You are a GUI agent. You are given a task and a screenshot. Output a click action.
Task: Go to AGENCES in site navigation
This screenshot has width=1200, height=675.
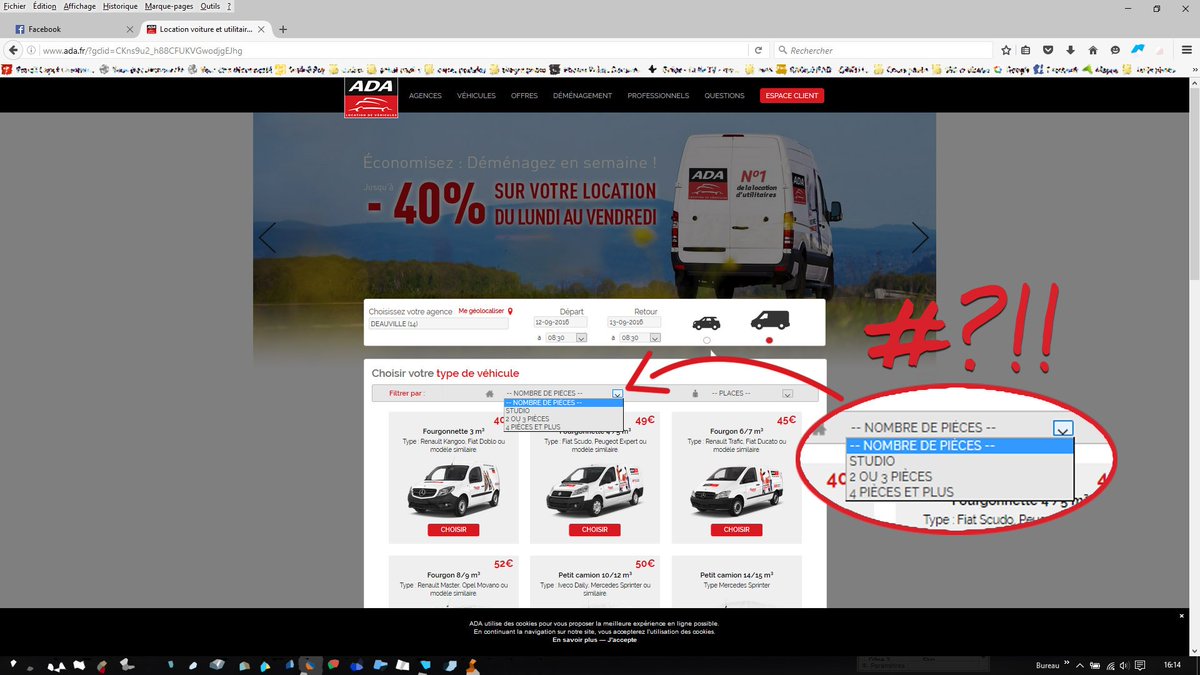(x=425, y=96)
